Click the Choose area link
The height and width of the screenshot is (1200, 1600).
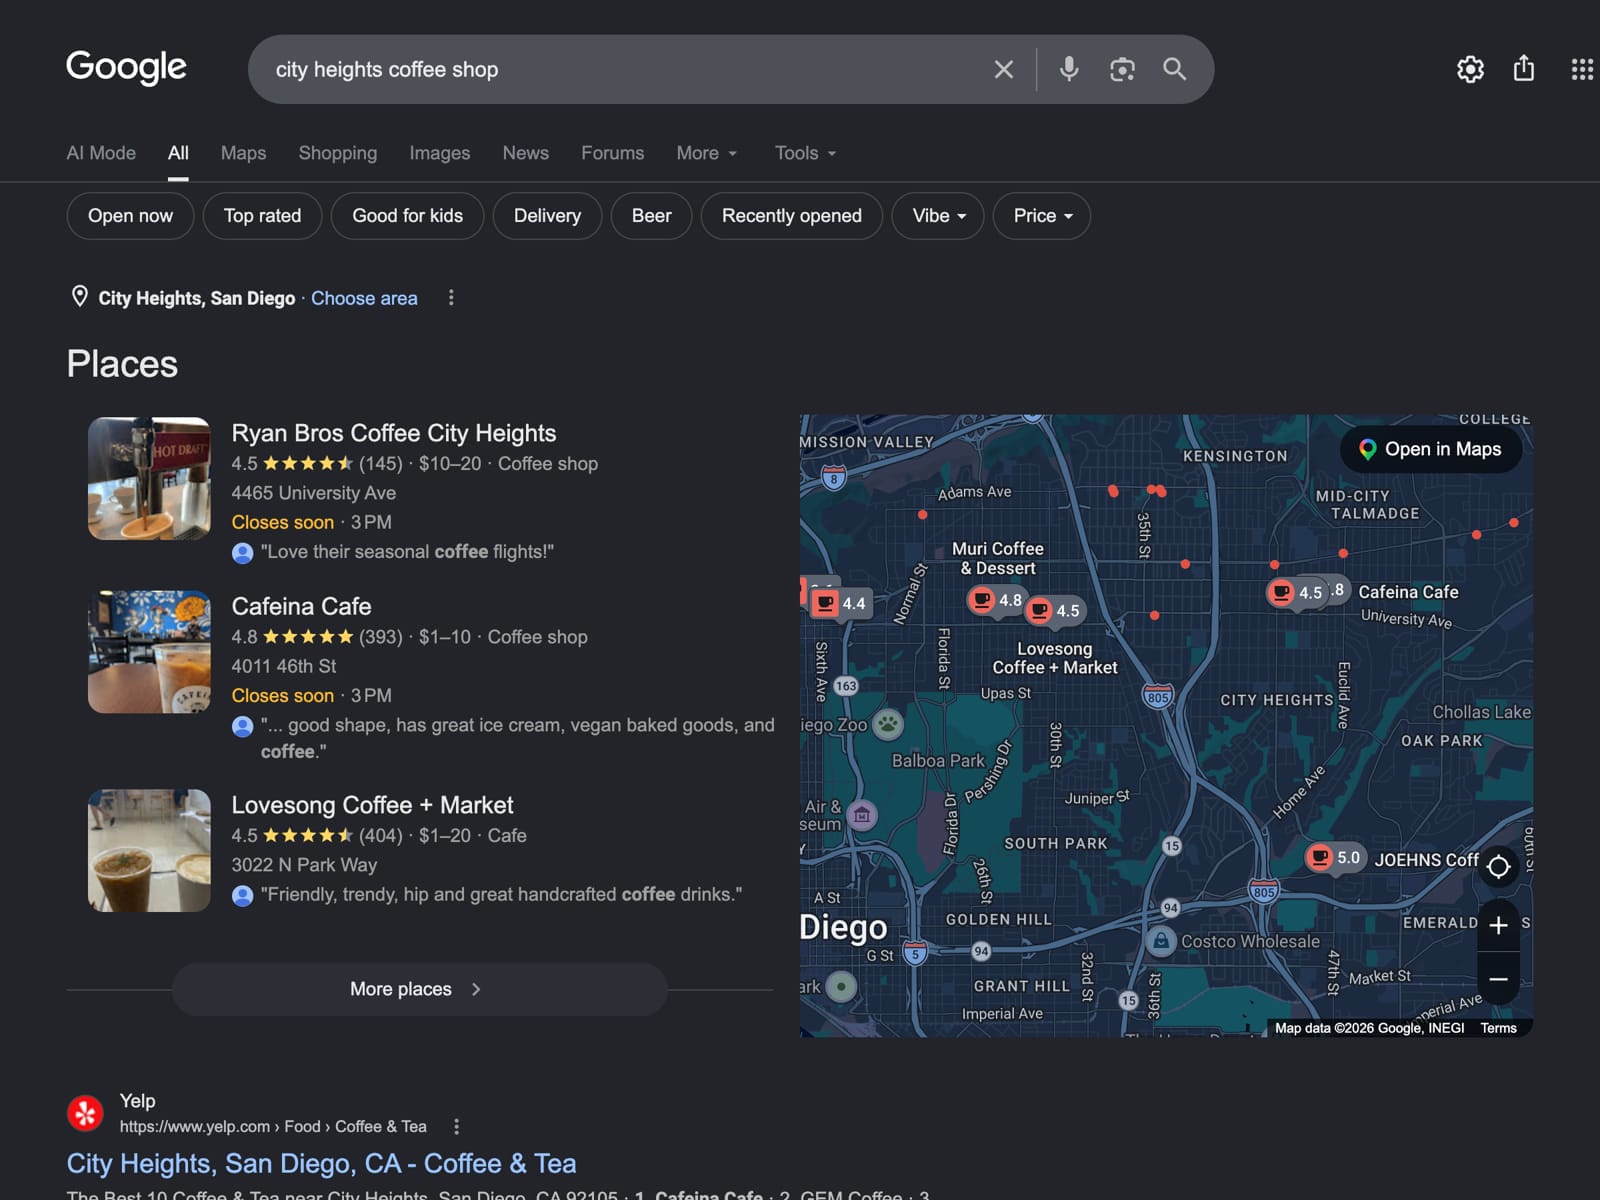click(364, 298)
